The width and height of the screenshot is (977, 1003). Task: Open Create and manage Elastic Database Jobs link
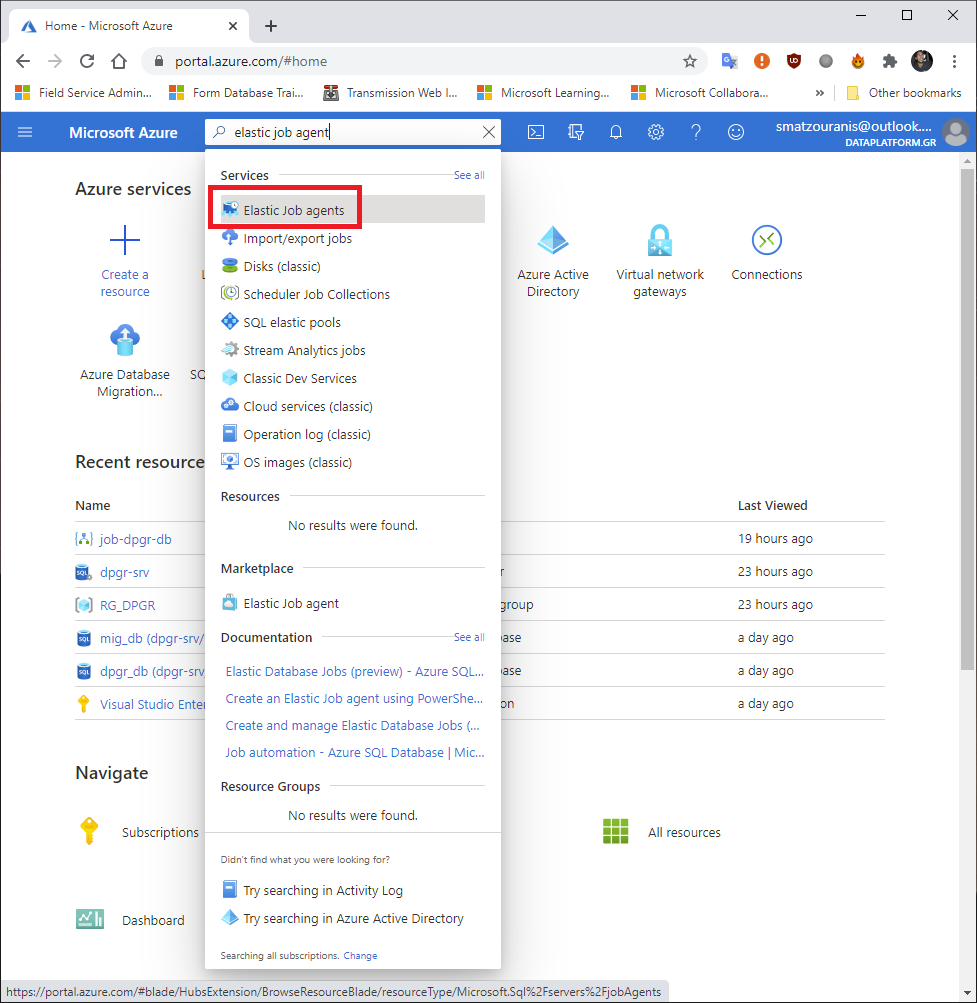click(353, 725)
